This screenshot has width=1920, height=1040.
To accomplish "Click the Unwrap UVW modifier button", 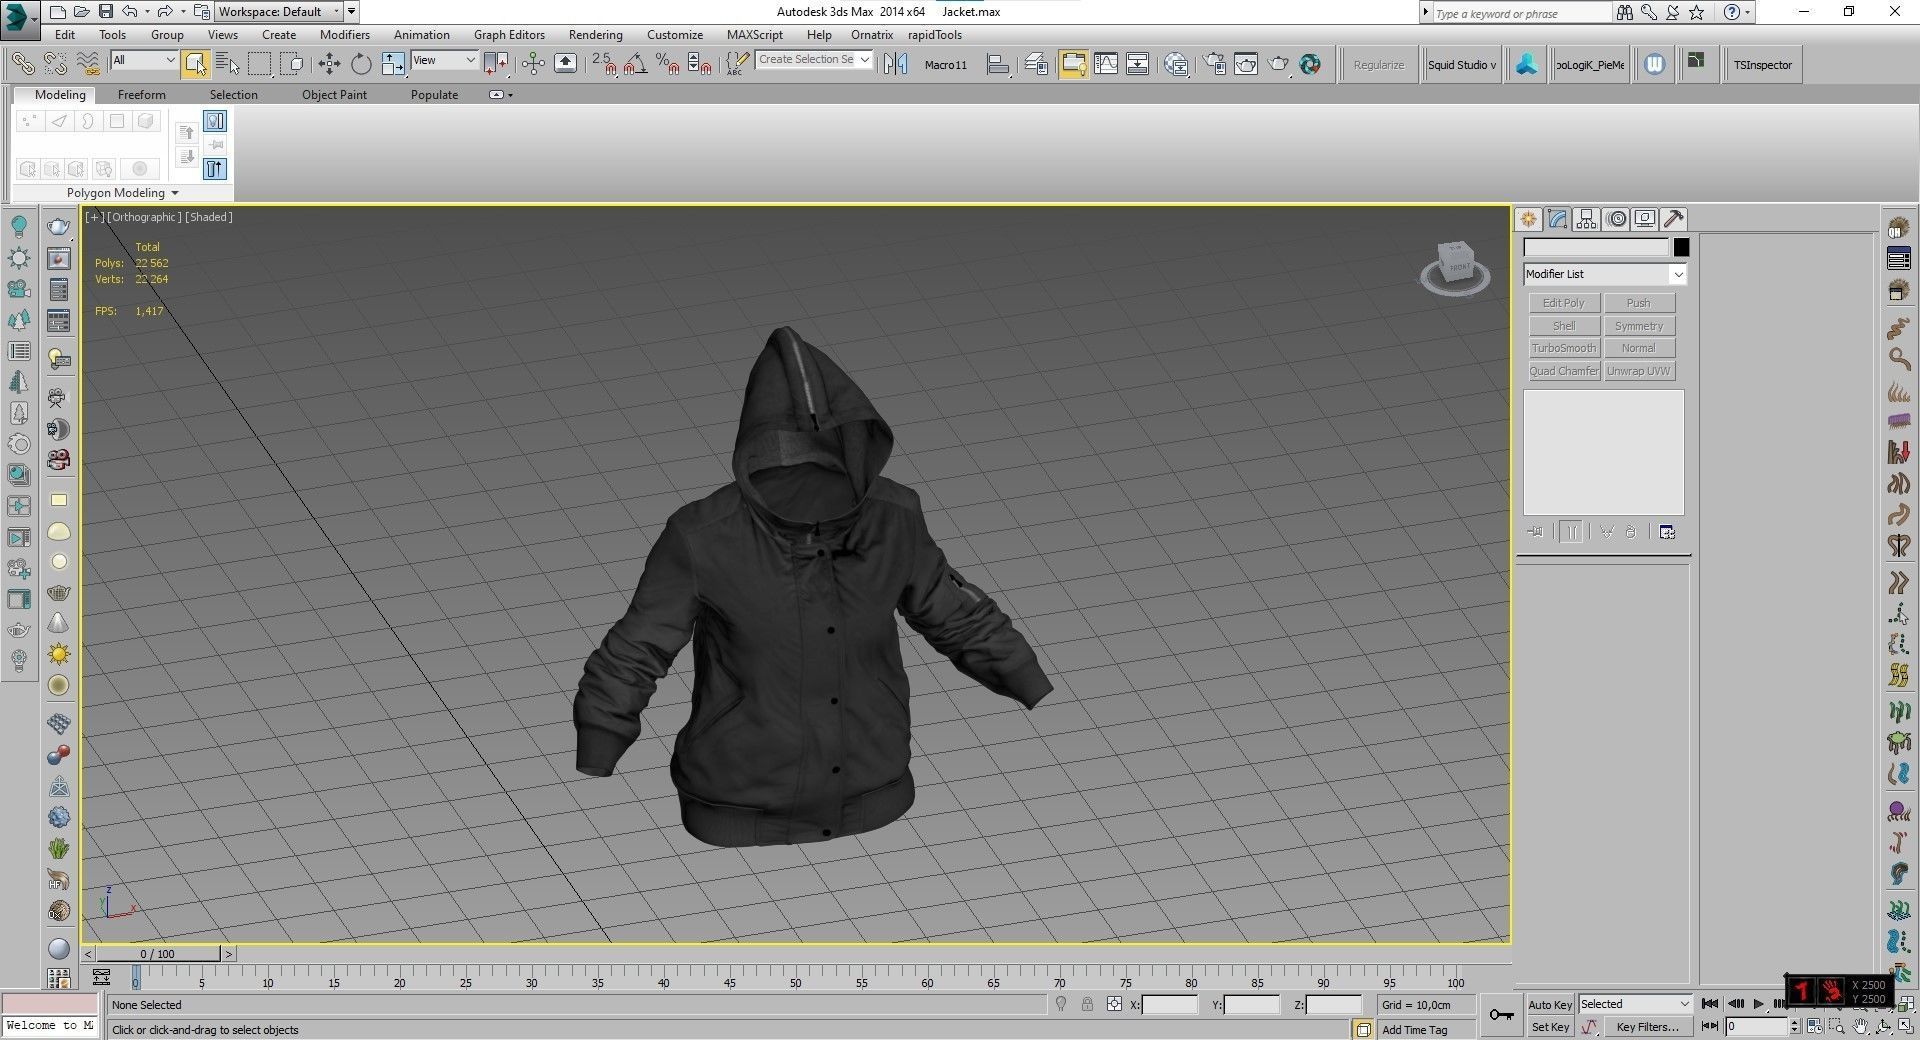I will tap(1639, 371).
